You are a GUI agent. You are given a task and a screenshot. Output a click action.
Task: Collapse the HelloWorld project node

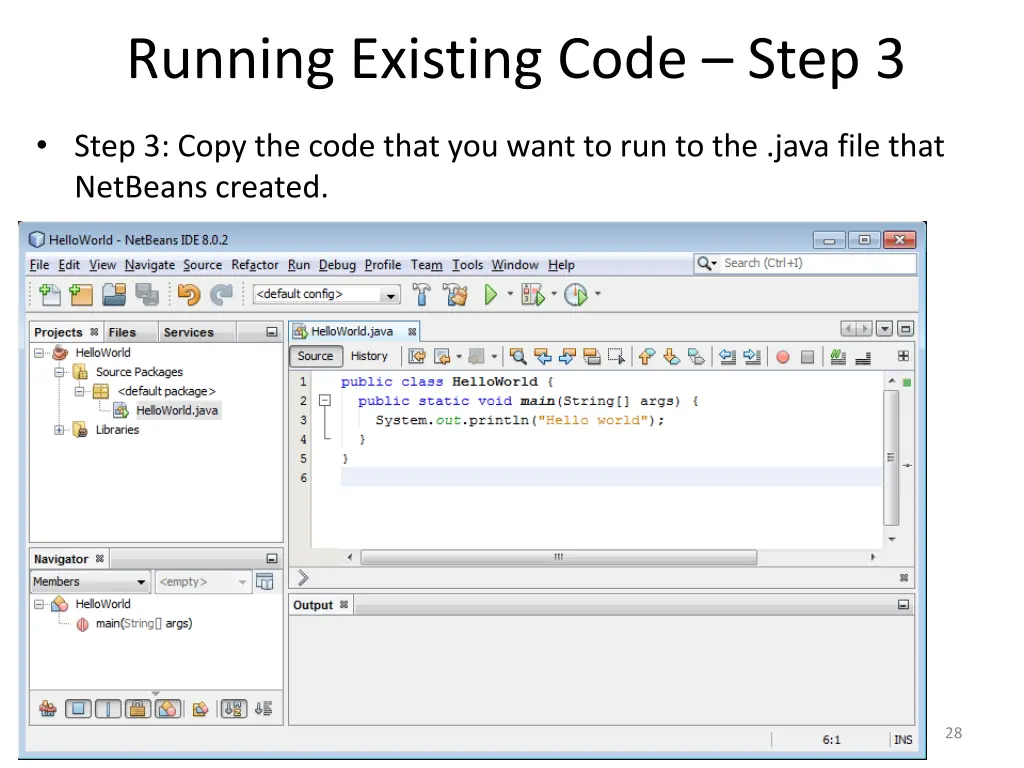click(39, 353)
